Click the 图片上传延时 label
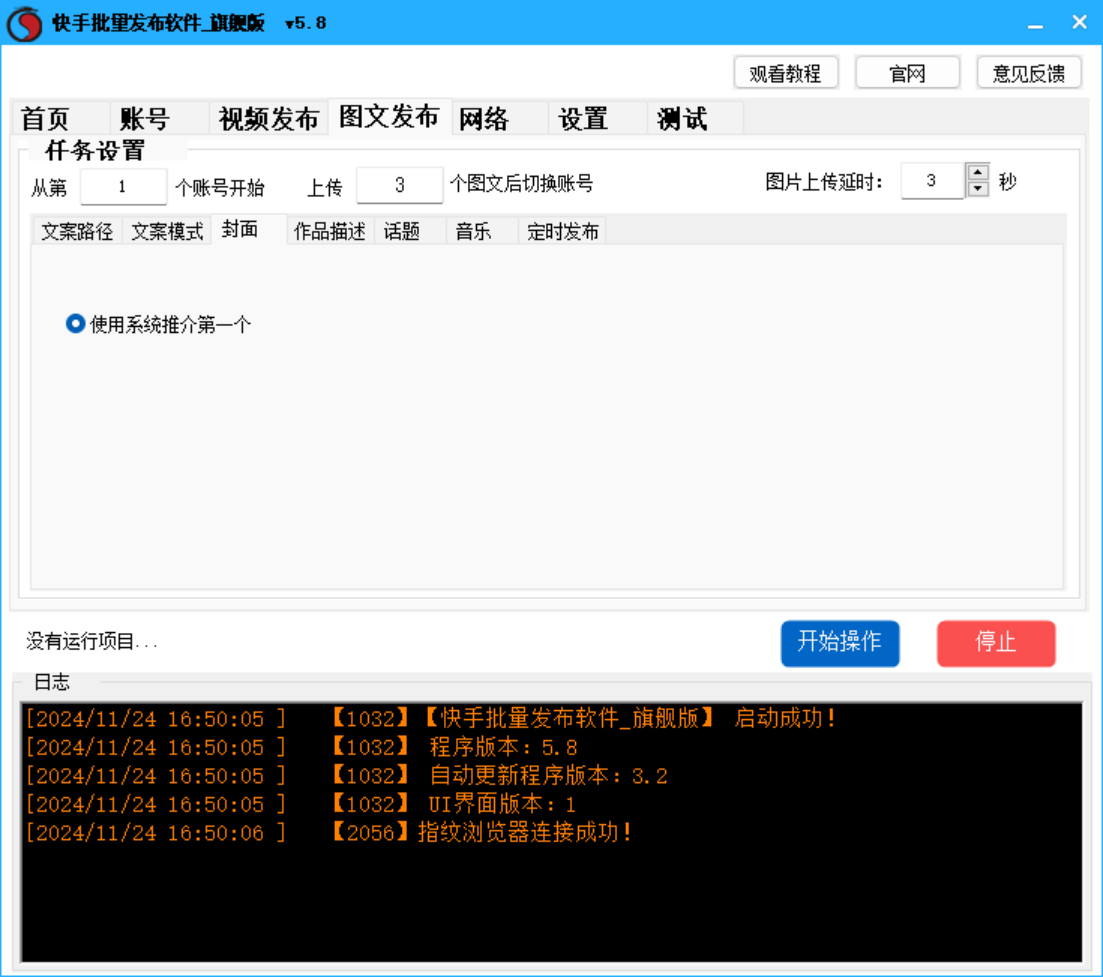1103x977 pixels. point(824,181)
